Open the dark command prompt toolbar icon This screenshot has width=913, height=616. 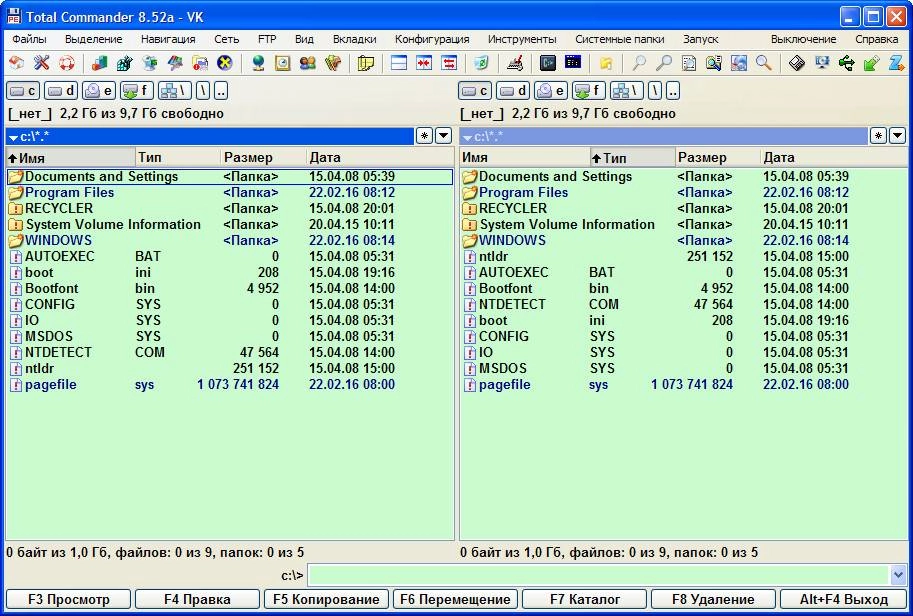click(547, 62)
